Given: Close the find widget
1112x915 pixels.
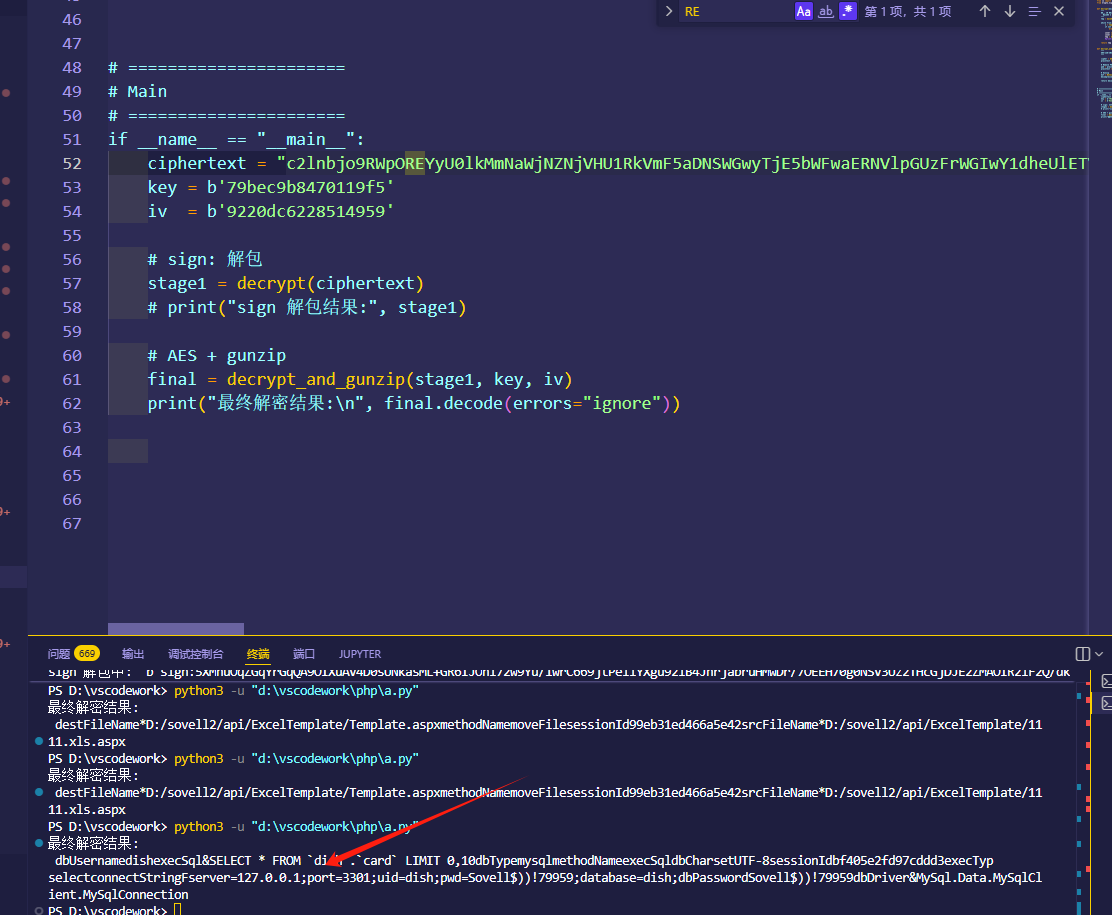Looking at the screenshot, I should coord(1060,11).
